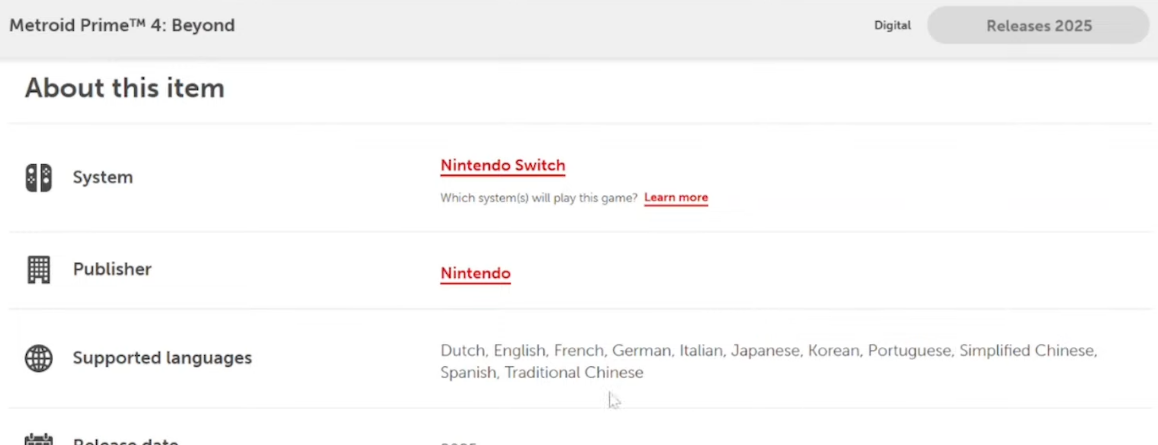This screenshot has height=445, width=1158.
Task: Click 'Japanese' in the supported languages list
Action: [765, 351]
